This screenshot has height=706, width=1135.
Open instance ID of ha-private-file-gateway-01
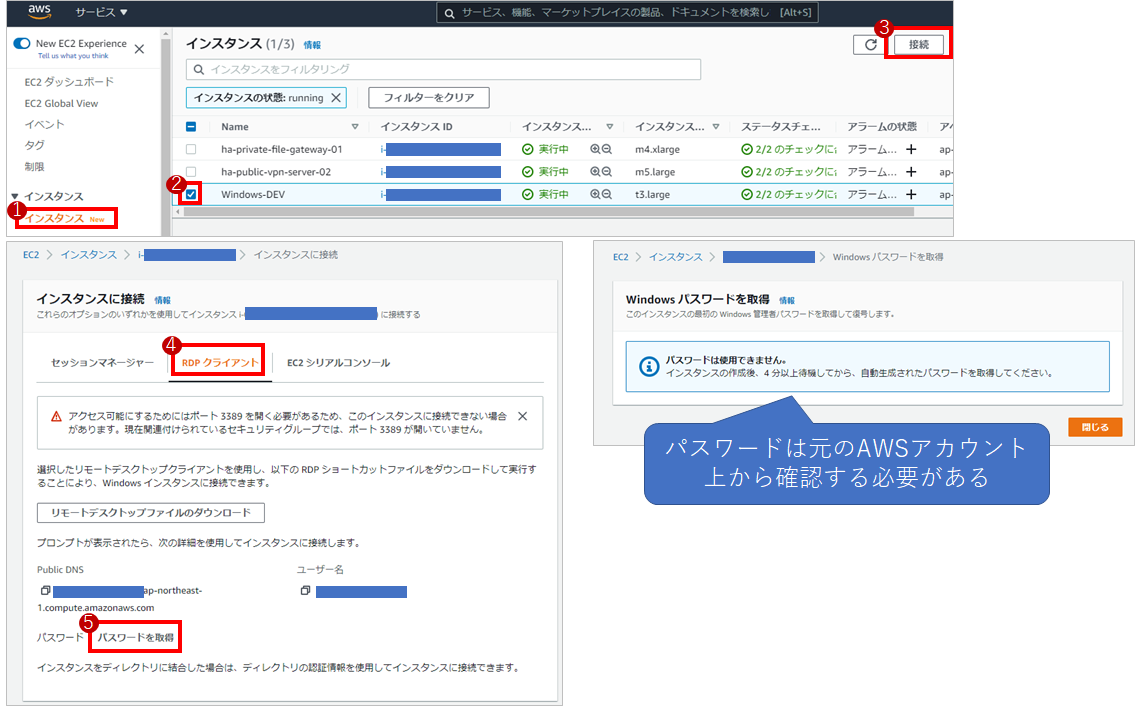[x=441, y=149]
